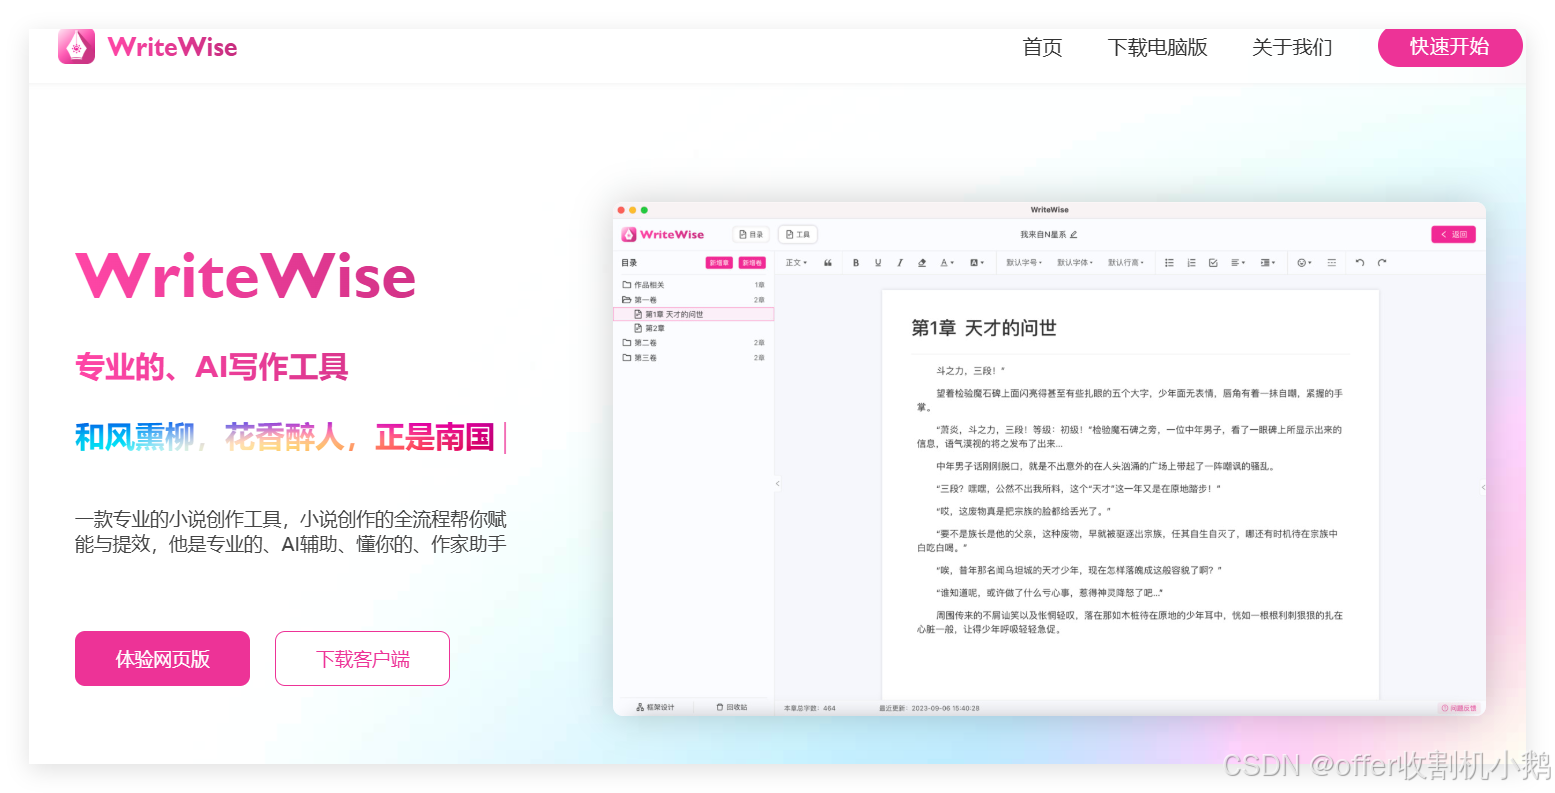Toggle the horizontal divider insert icon
This screenshot has width=1555, height=793.
1331,262
